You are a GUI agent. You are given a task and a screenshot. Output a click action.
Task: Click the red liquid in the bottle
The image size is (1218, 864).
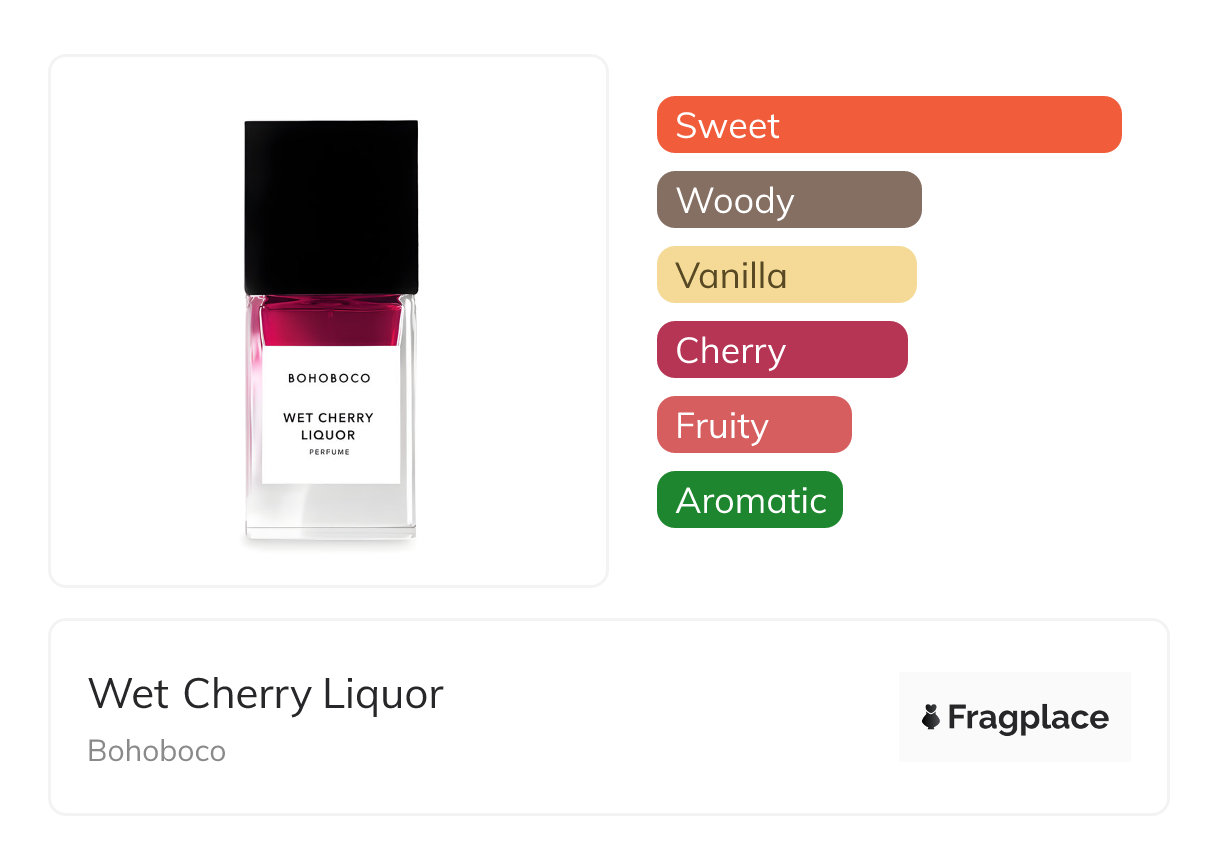pyautogui.click(x=331, y=322)
